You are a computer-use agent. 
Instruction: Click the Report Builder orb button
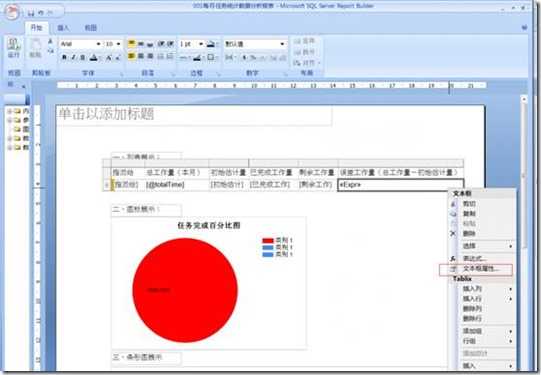(x=11, y=13)
